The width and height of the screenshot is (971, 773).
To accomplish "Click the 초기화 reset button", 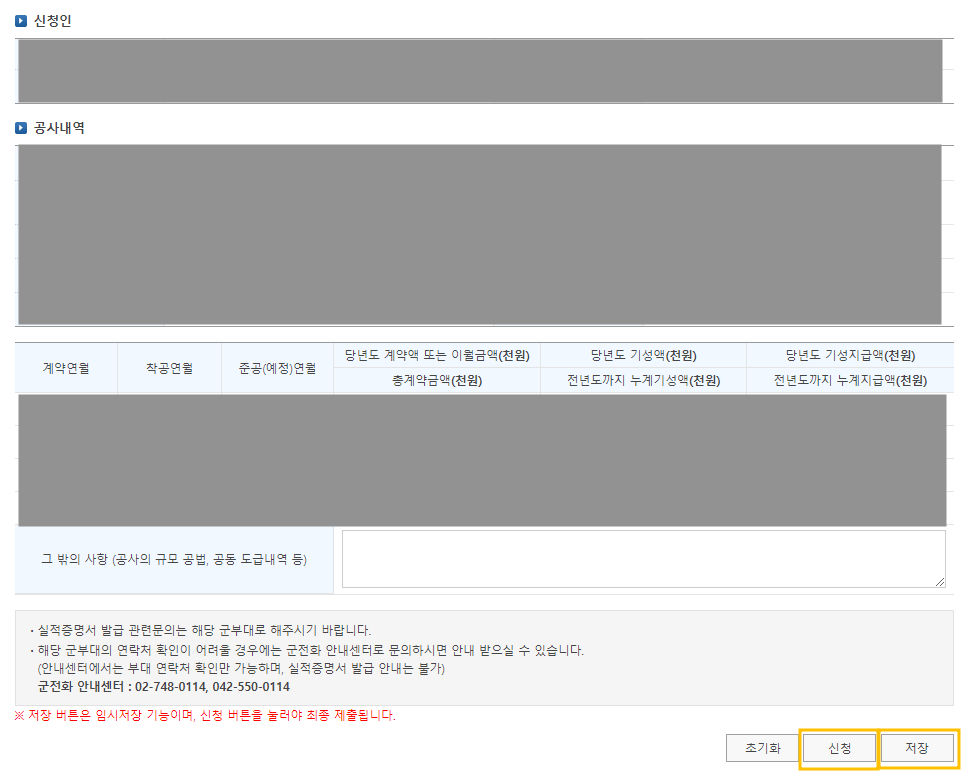I will 762,748.
